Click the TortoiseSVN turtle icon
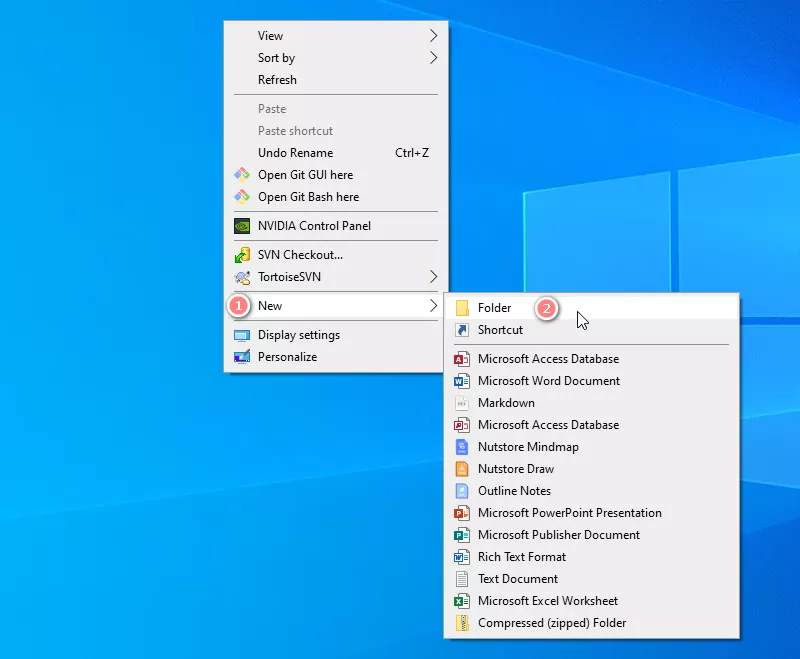 [x=242, y=277]
